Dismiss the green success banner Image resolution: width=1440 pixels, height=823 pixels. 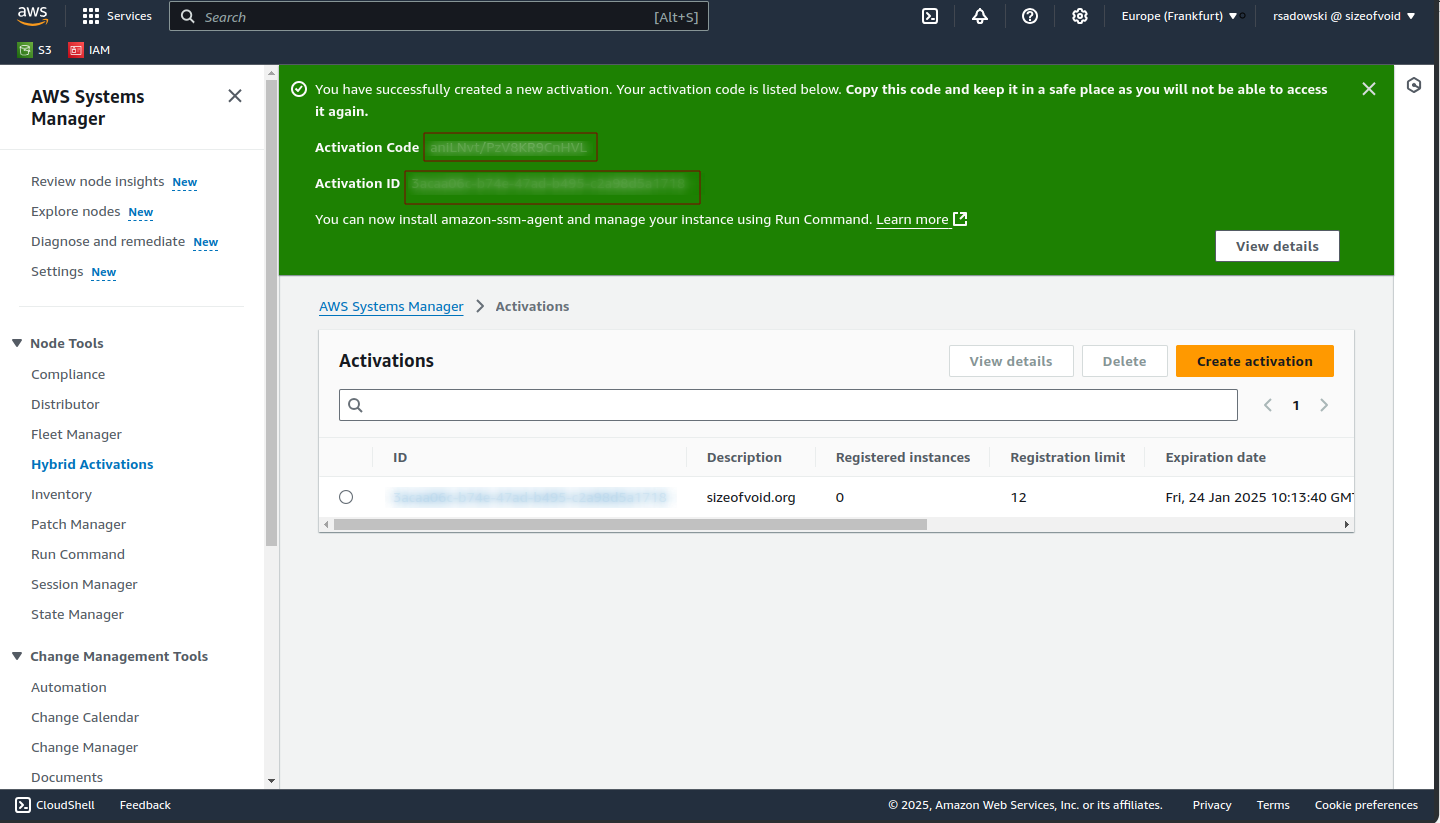(x=1369, y=89)
